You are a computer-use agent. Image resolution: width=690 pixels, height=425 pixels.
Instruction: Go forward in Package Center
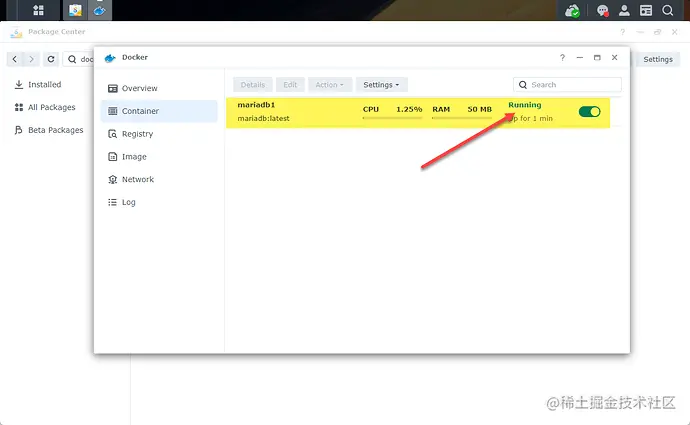(x=31, y=59)
